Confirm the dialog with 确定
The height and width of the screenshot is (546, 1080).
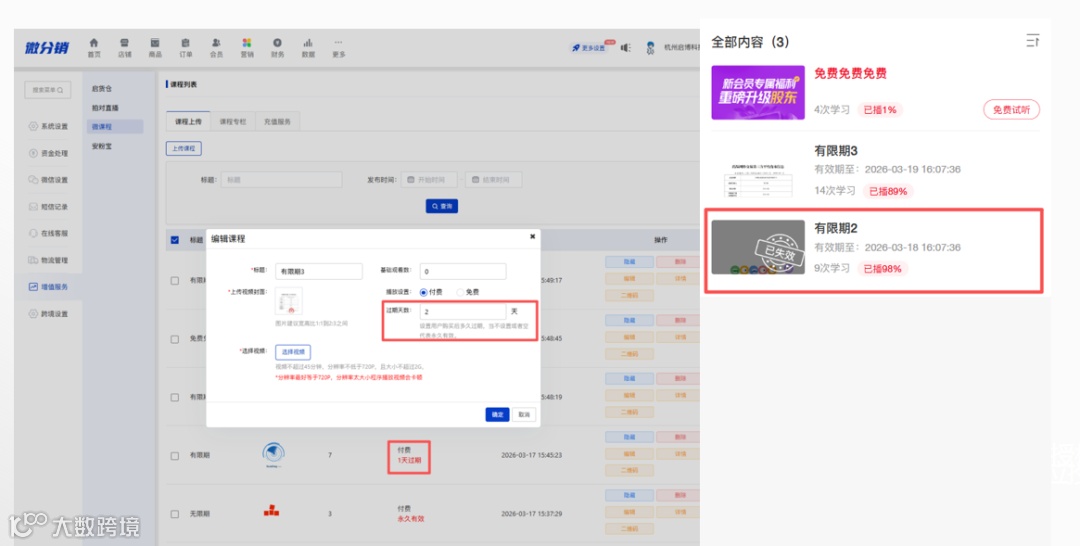click(497, 414)
